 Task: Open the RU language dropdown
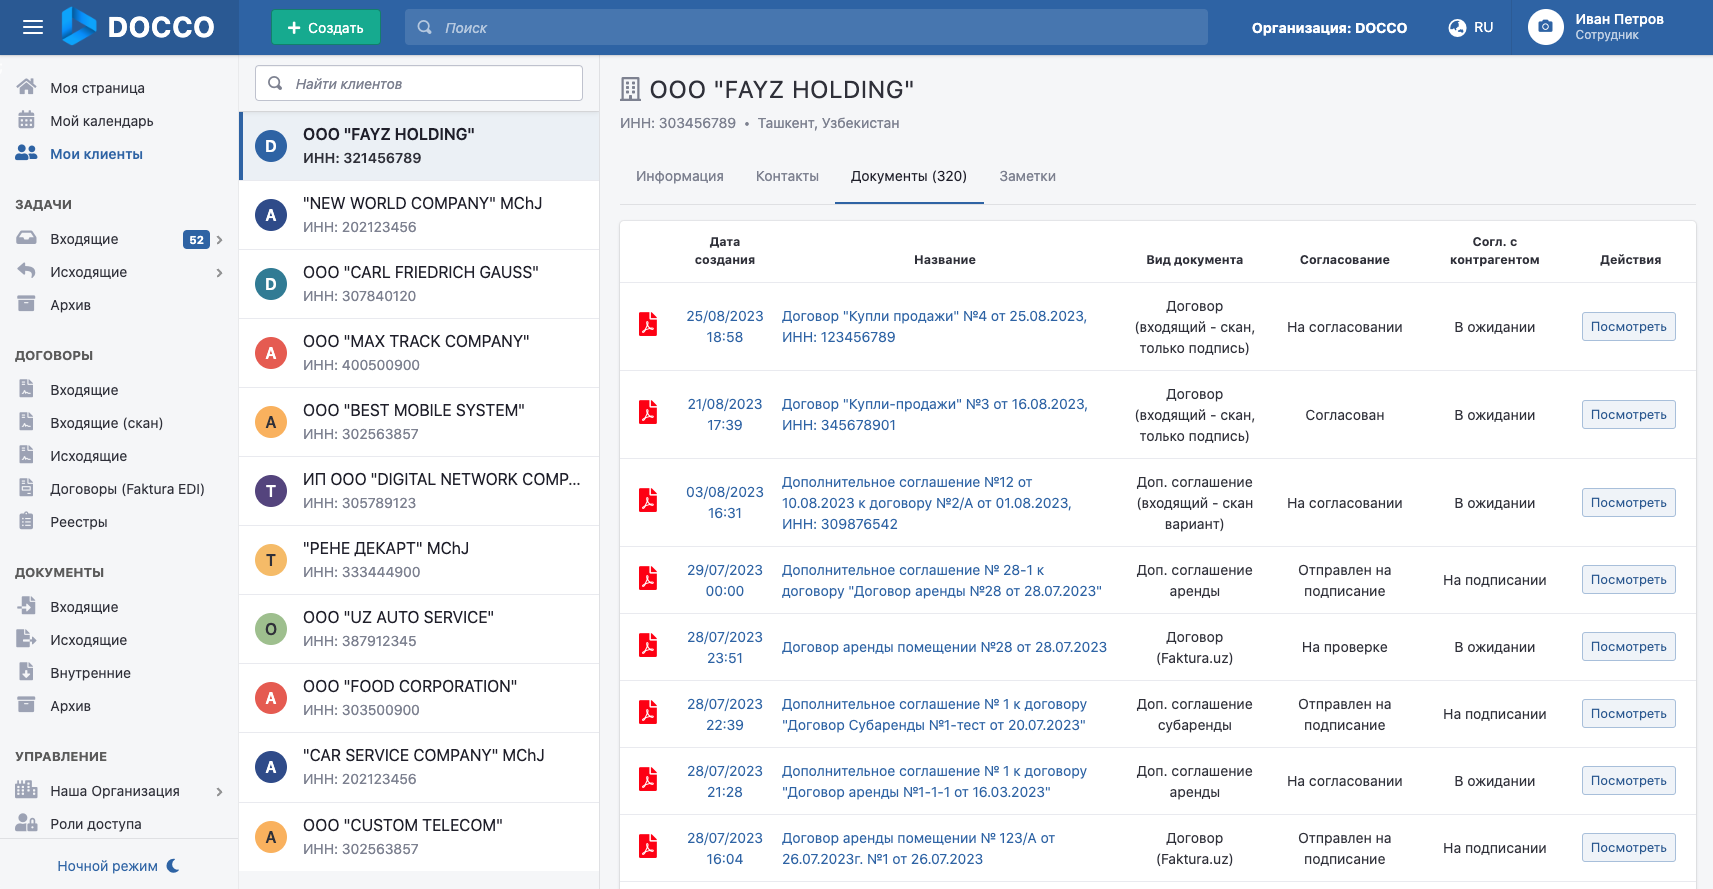coord(1471,27)
